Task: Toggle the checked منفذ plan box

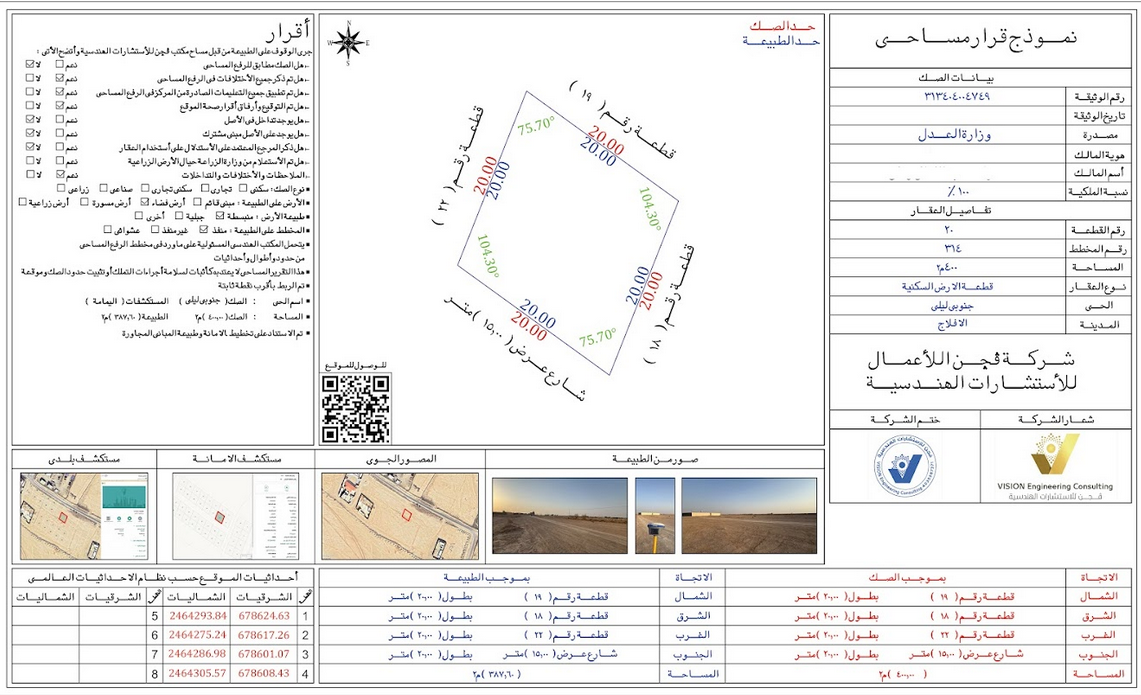Action: [x=204, y=229]
